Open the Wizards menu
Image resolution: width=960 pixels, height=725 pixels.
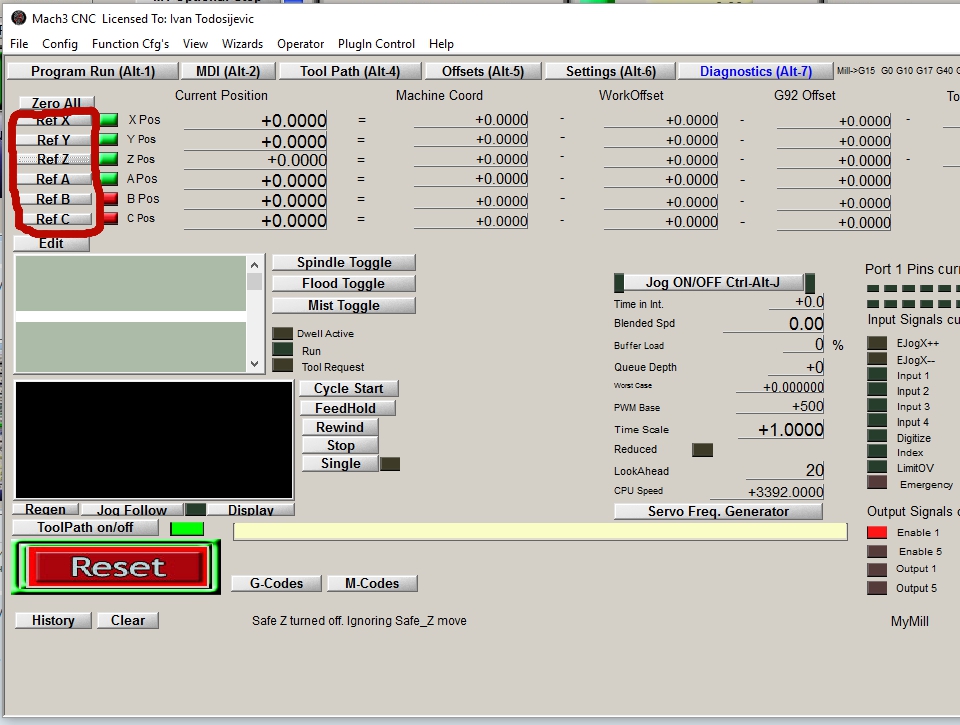click(242, 43)
